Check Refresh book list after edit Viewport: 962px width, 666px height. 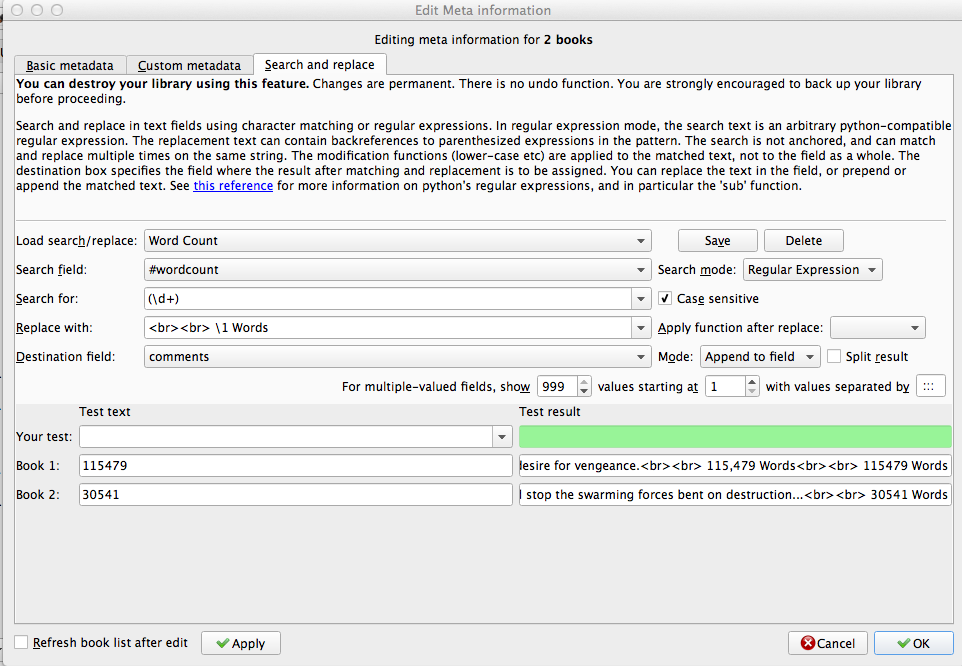(22, 643)
